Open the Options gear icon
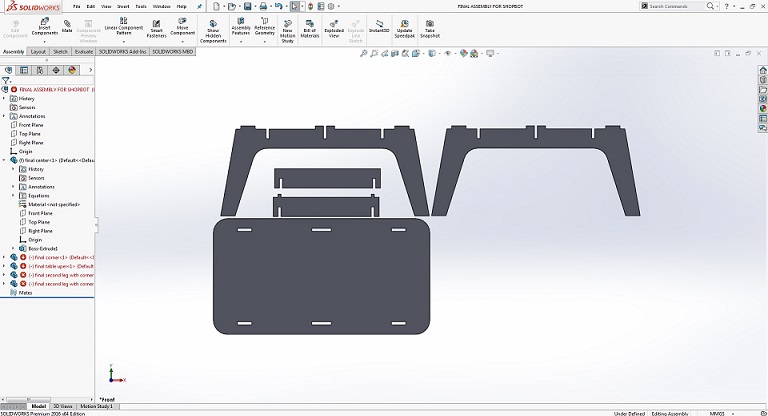 331,6
